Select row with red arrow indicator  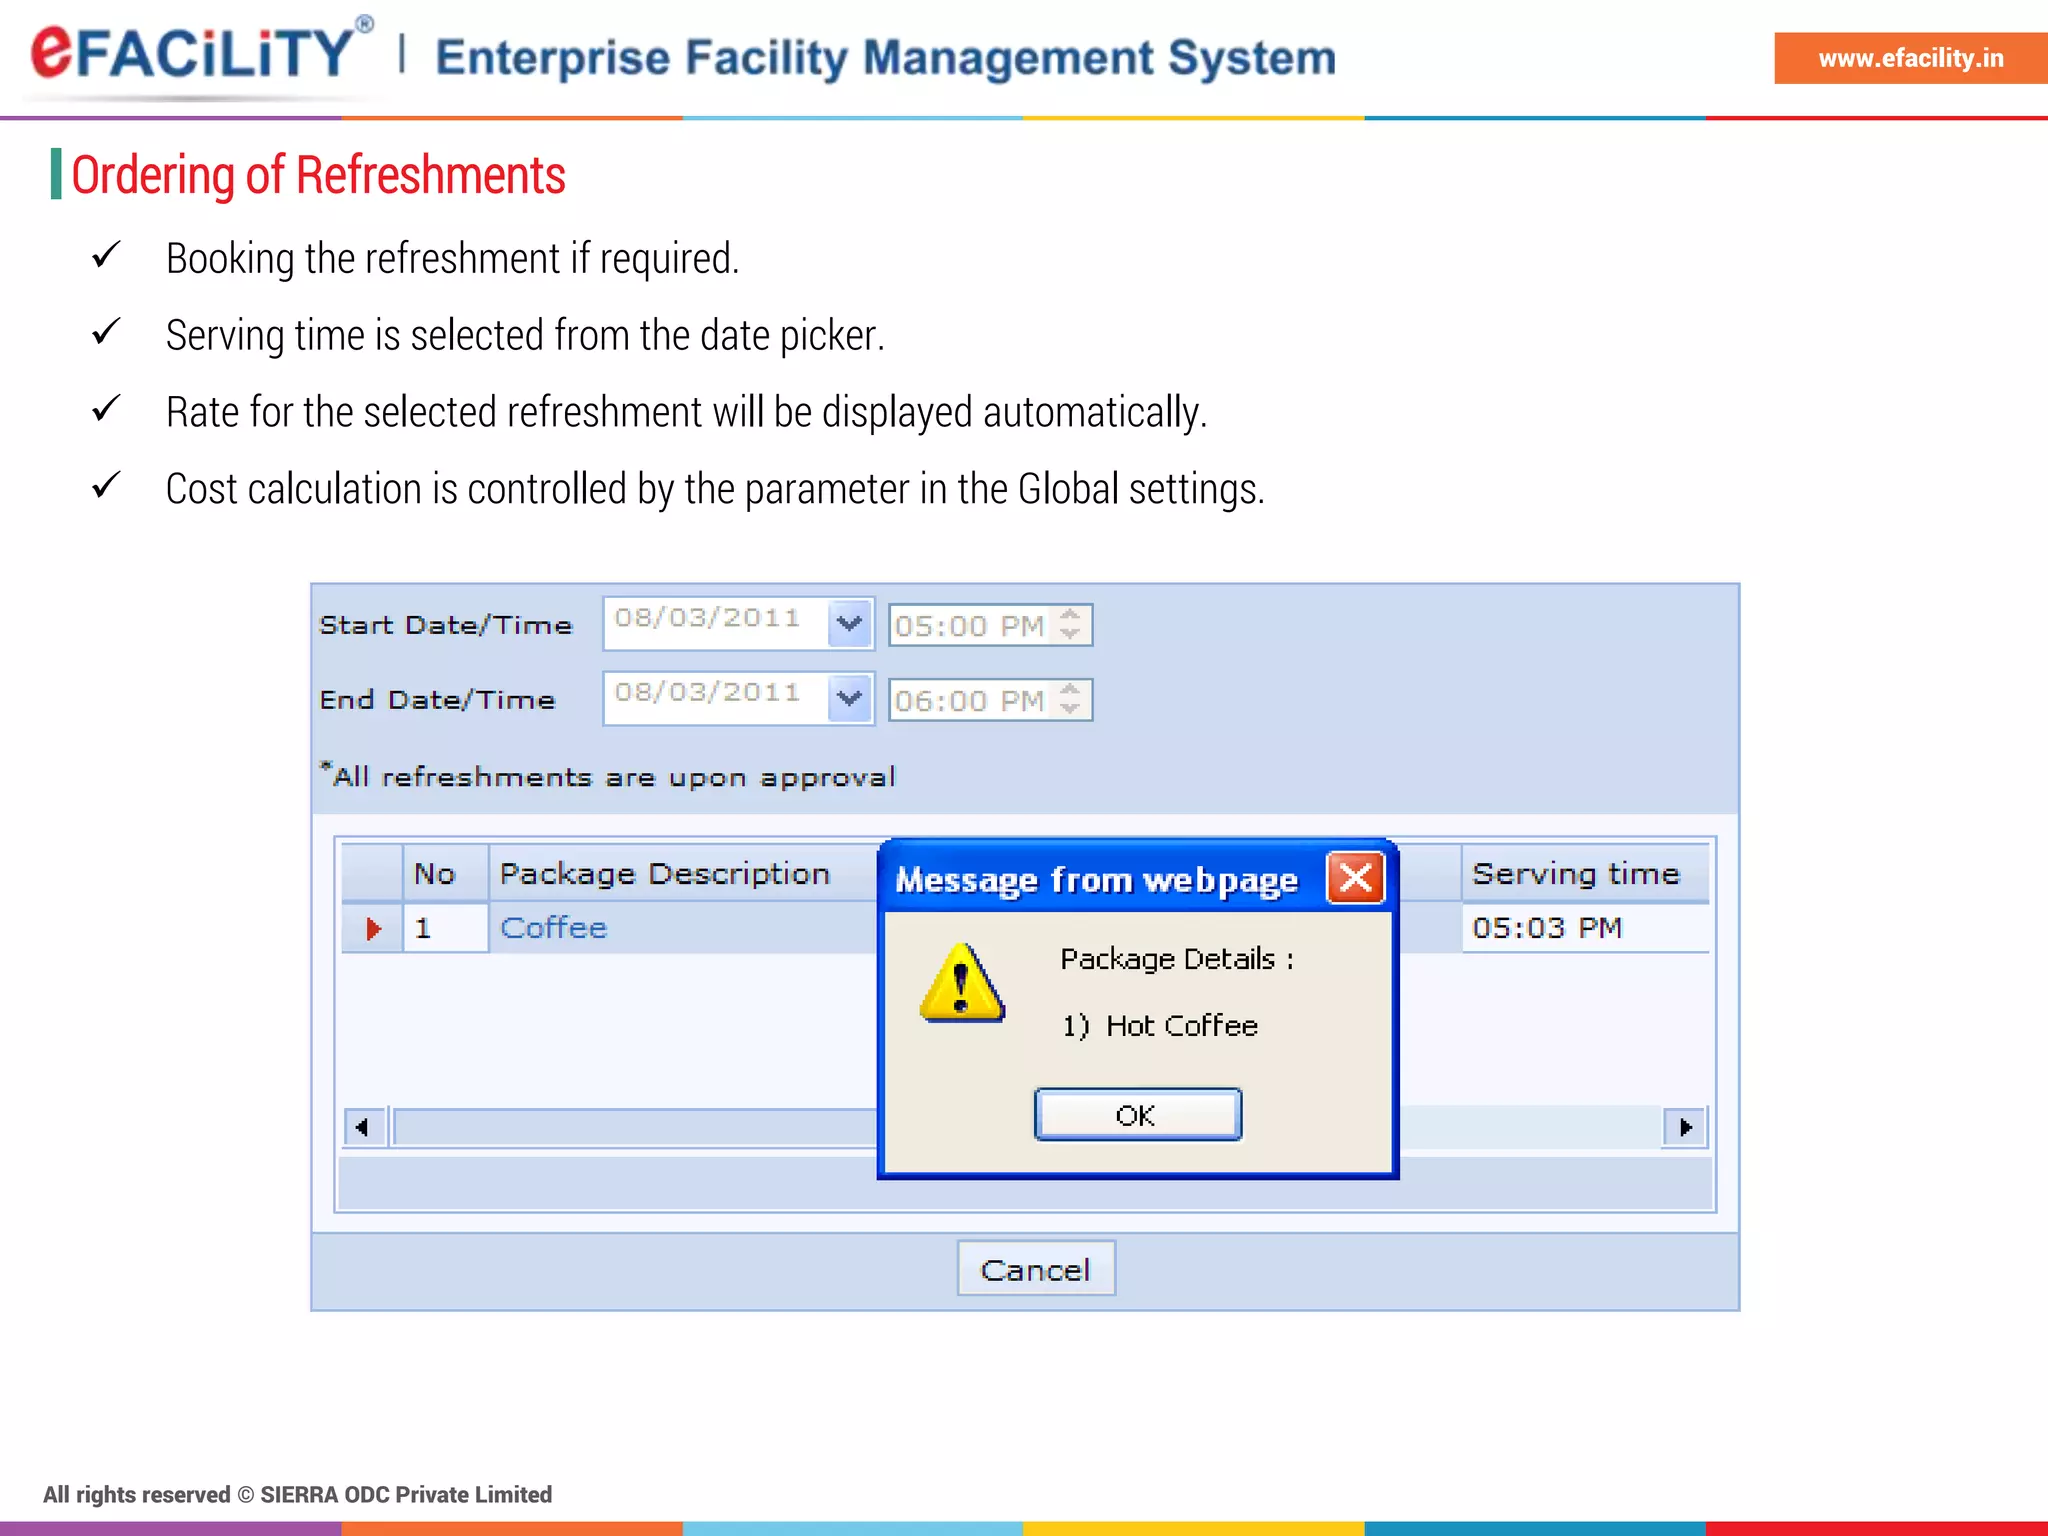pyautogui.click(x=373, y=928)
